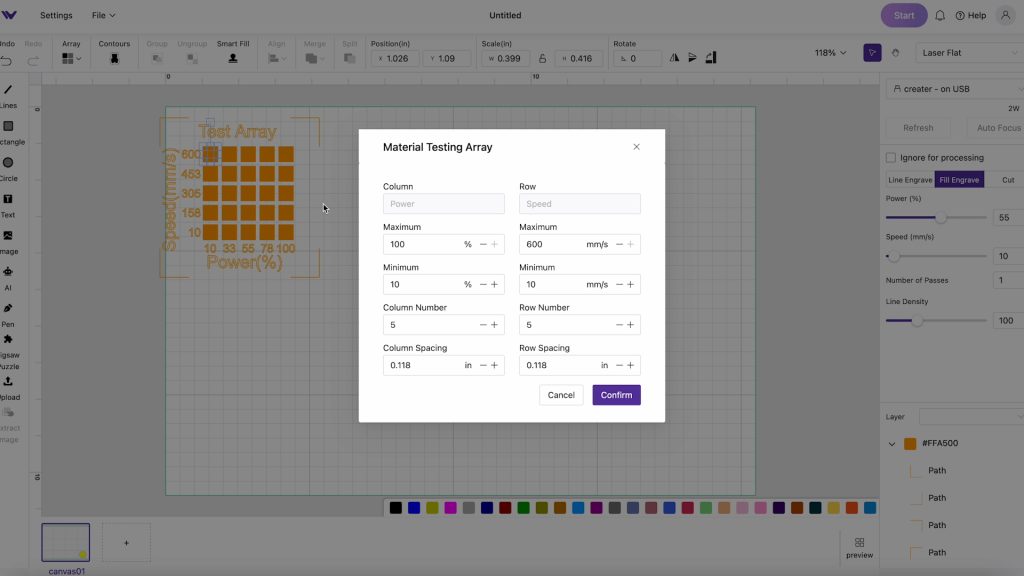Image resolution: width=1024 pixels, height=576 pixels.
Task: Switch to Cut mode
Action: [x=1008, y=179]
